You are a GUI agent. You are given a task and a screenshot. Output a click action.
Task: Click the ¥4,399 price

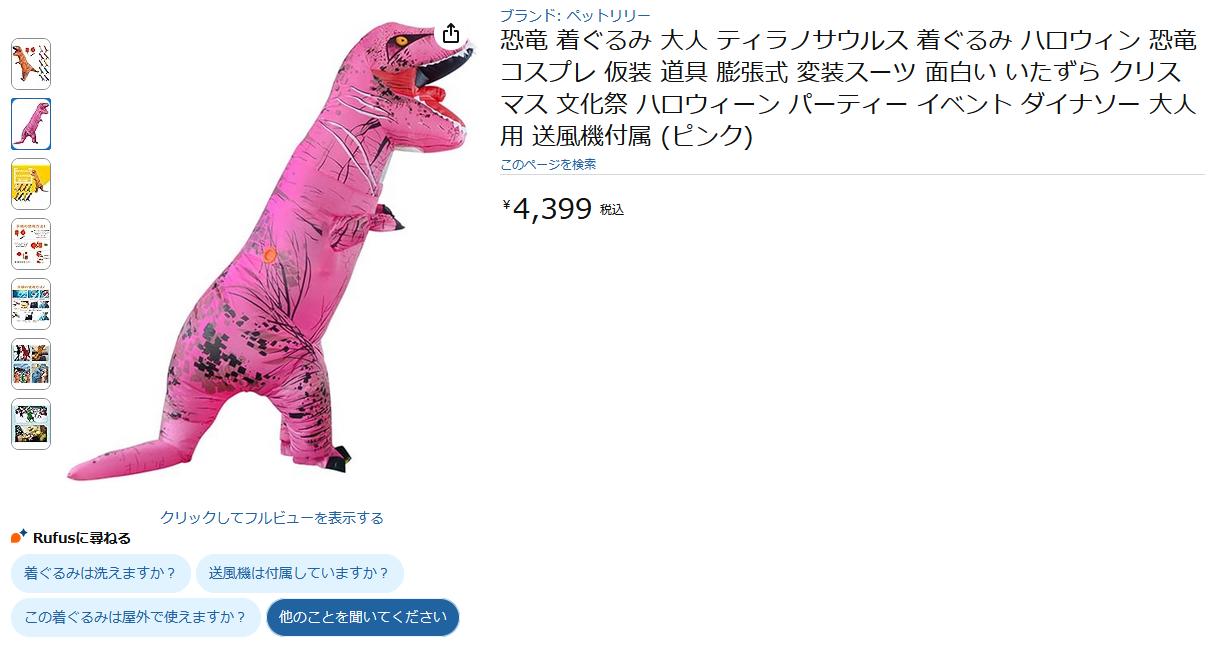point(548,209)
